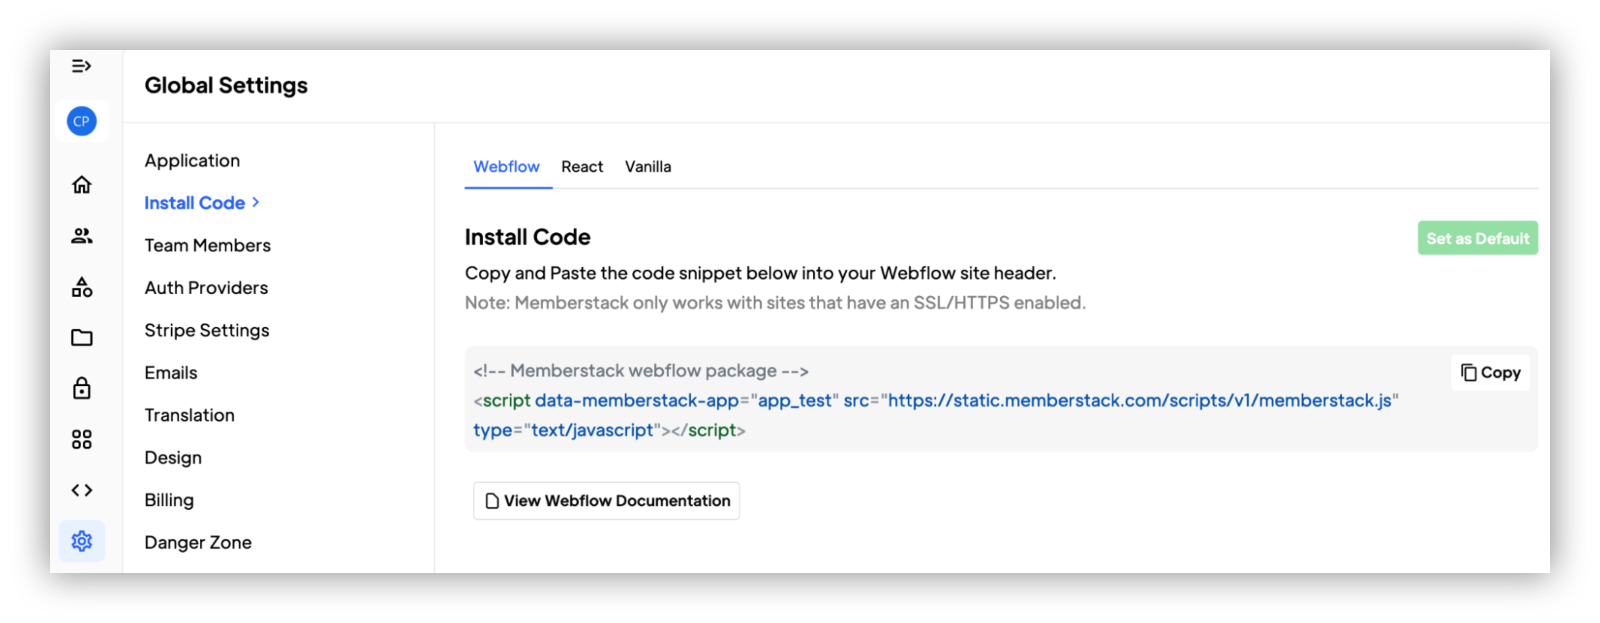
Task: Click the Set as Default button
Action: (x=1477, y=238)
